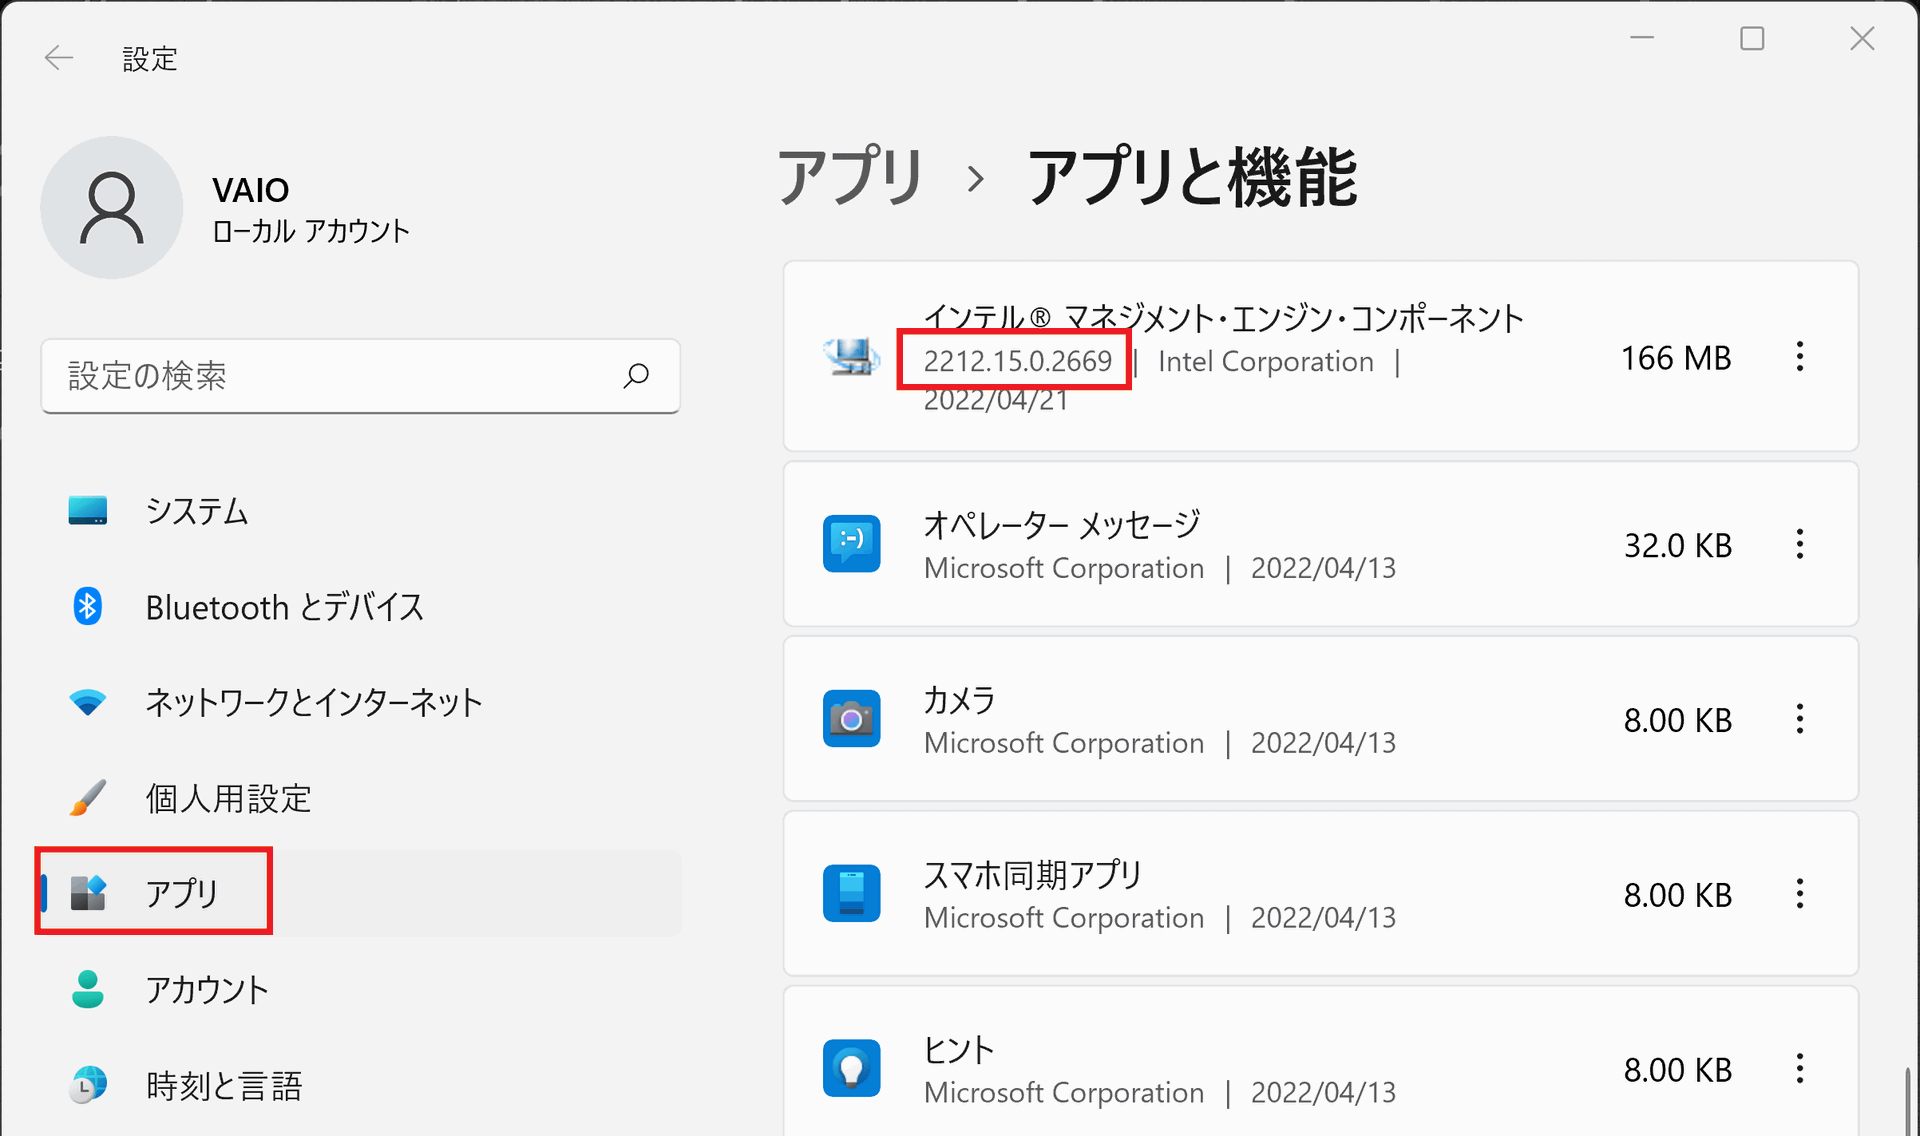Maximize the 設定 window

(x=1752, y=38)
